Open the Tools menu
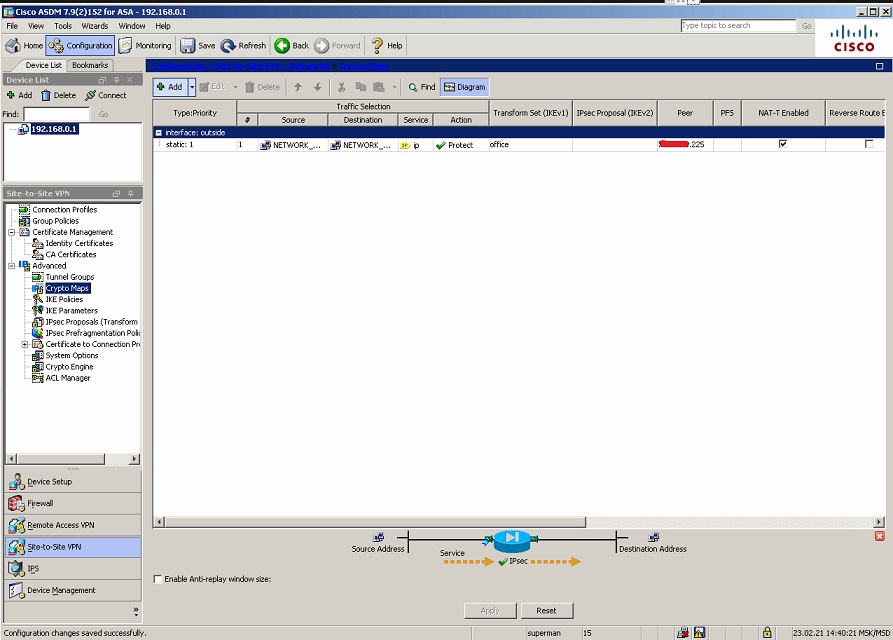Screen dimensions: 893x640 63,26
